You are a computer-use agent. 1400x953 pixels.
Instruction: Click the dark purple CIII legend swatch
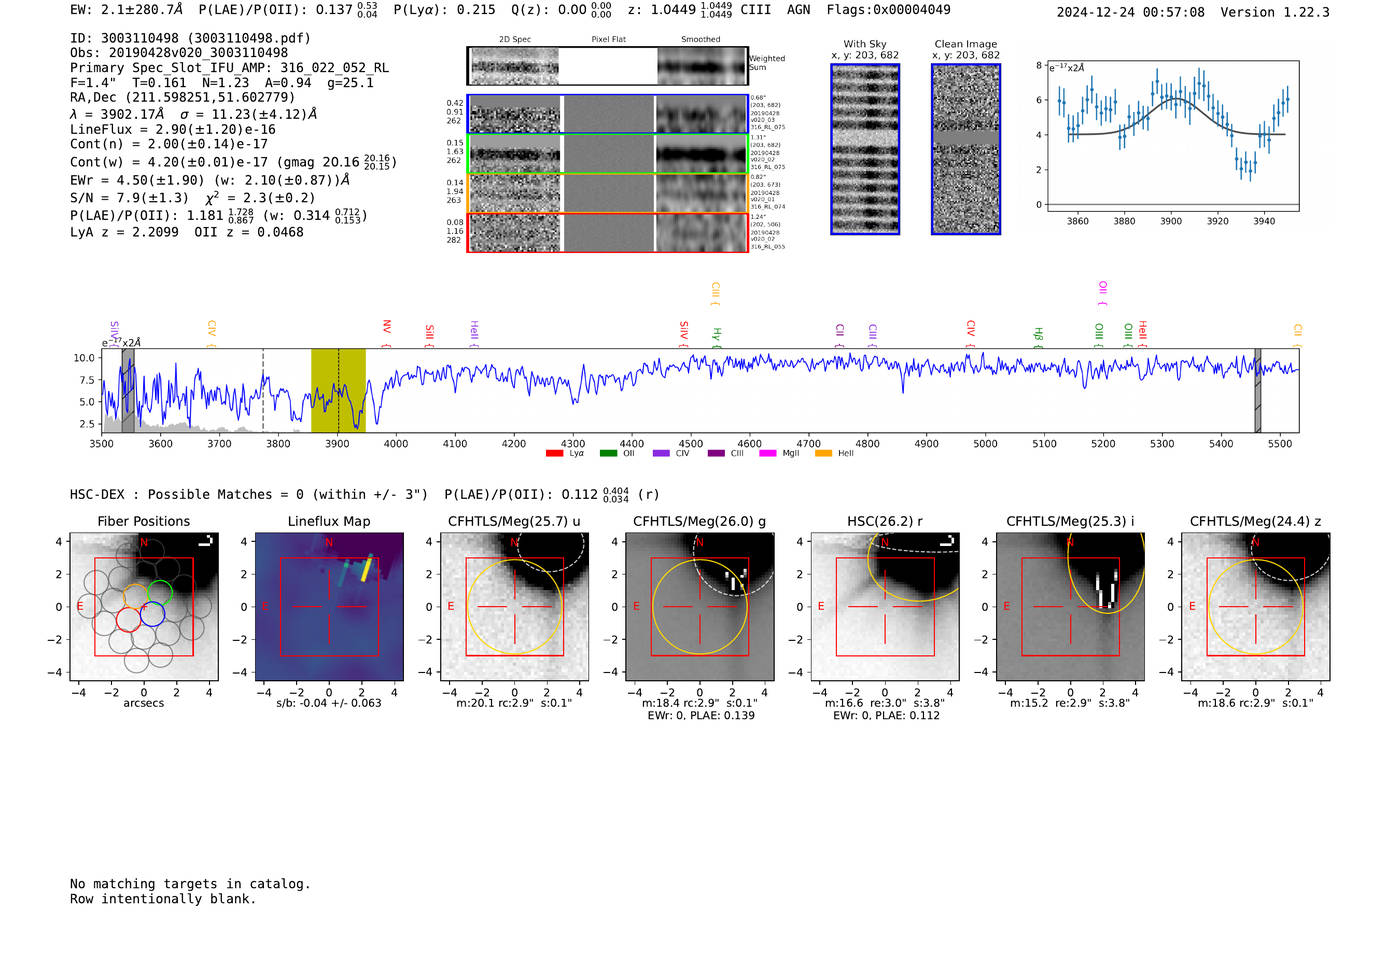[716, 454]
